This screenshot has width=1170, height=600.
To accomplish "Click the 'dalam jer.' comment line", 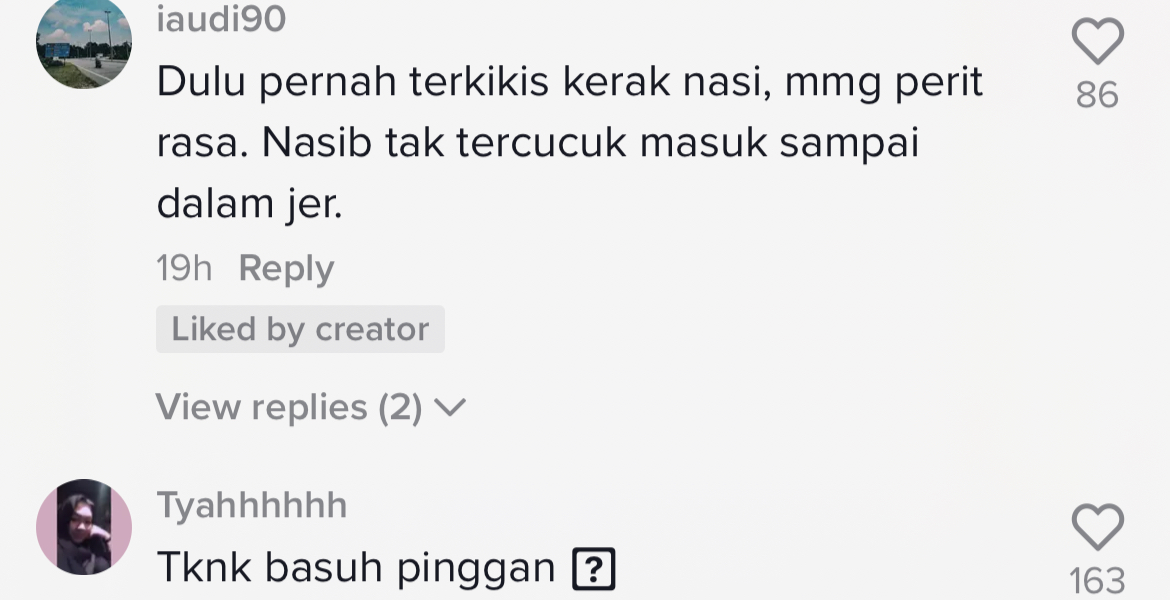I will (x=249, y=204).
